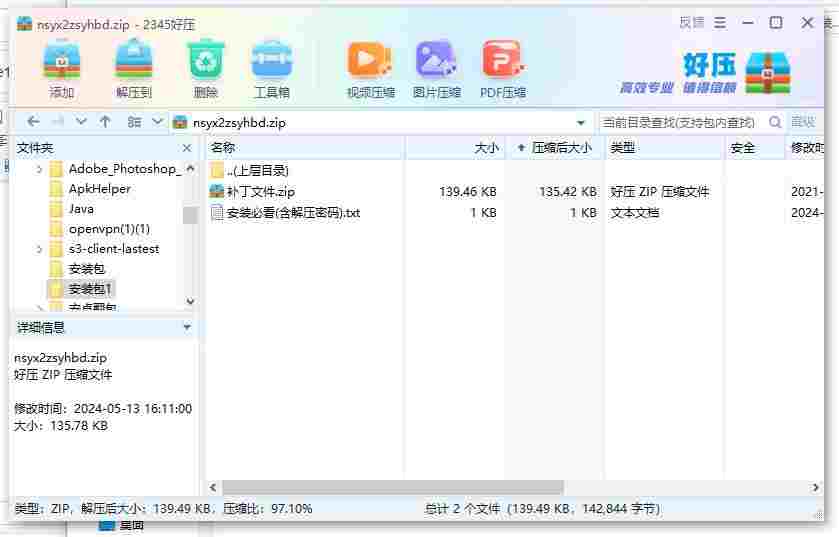Click the 删除 (Delete) trash icon
The width and height of the screenshot is (839, 537).
click(x=205, y=70)
